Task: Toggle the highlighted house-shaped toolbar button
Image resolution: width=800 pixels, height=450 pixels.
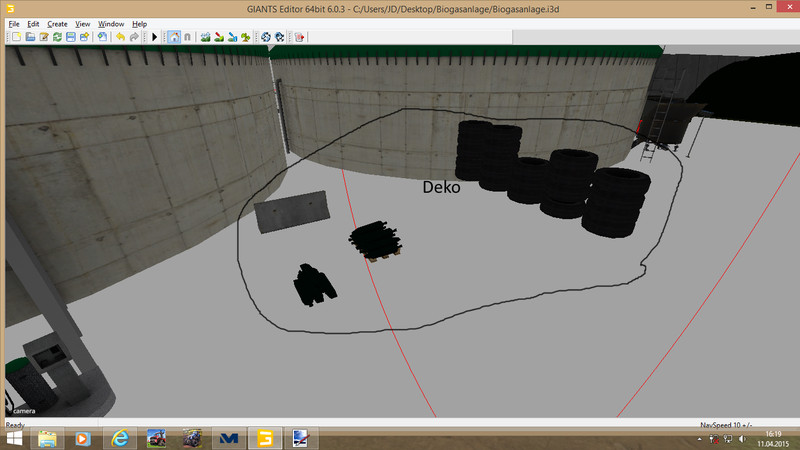Action: pos(174,37)
